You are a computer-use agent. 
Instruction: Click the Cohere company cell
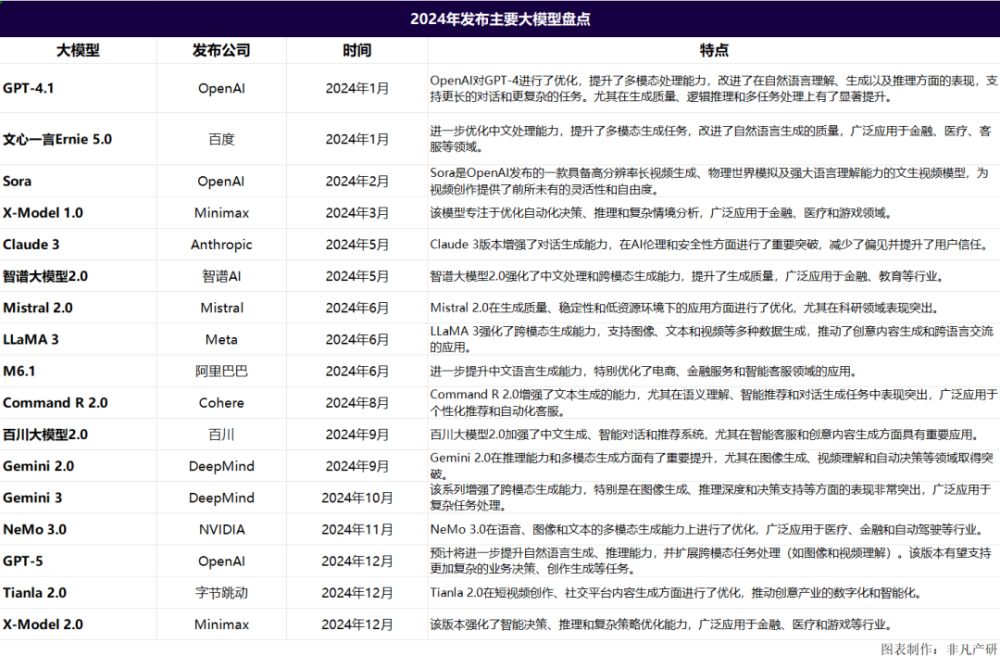click(221, 403)
